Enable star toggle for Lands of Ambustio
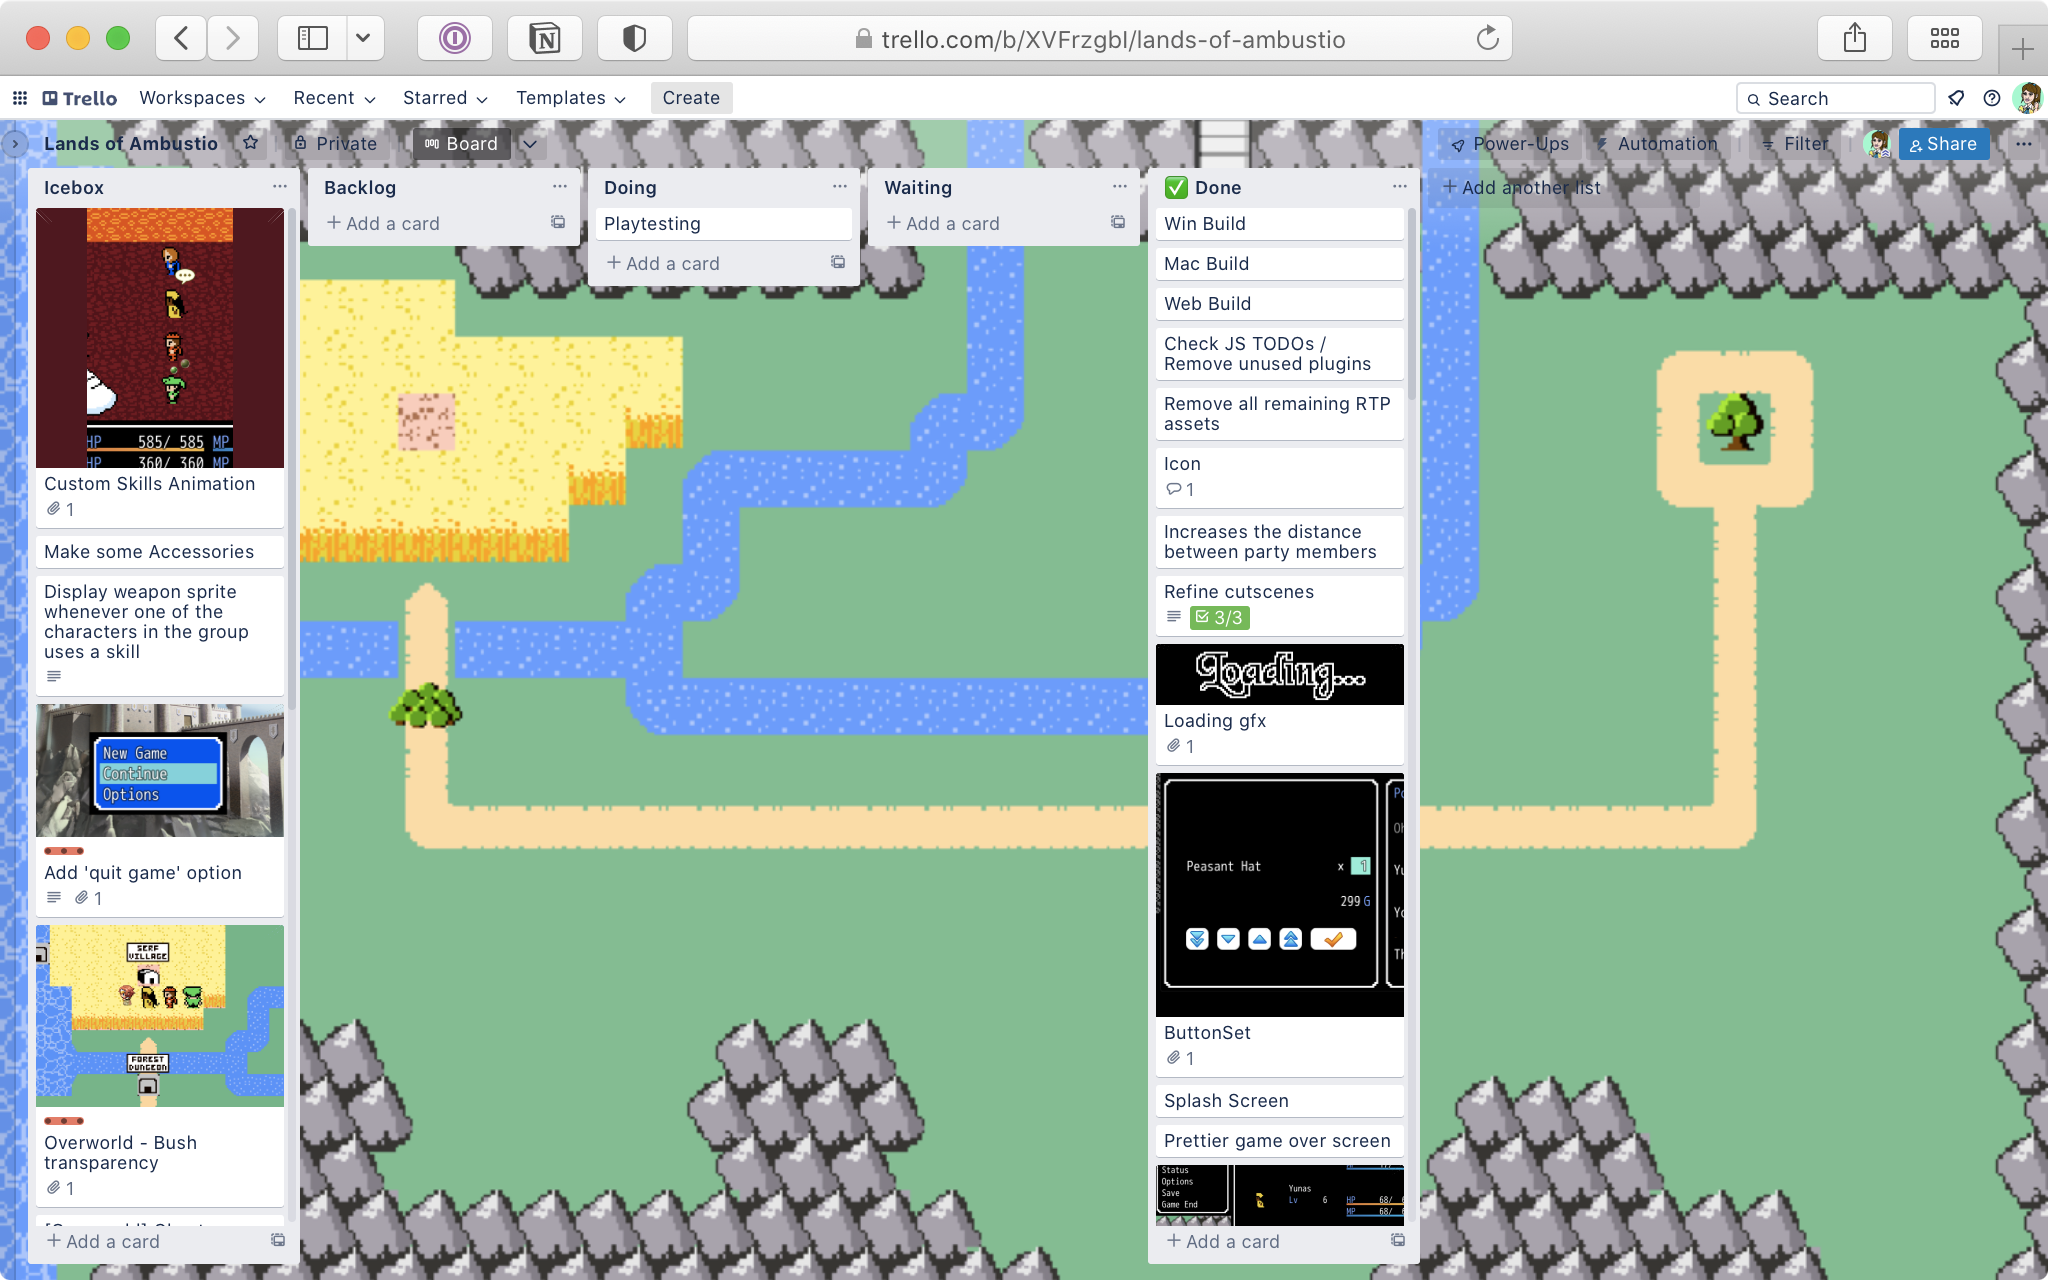Image resolution: width=2048 pixels, height=1280 pixels. [251, 143]
